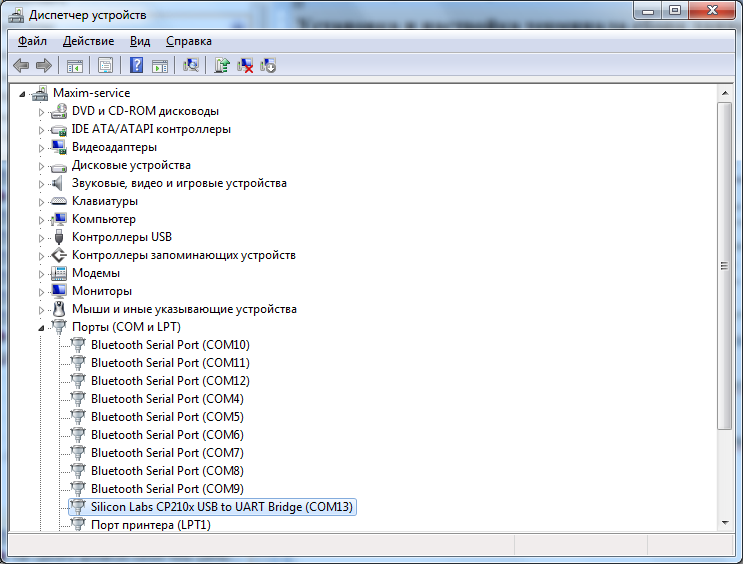The image size is (743, 564).
Task: Scan for hardware changes toolbar icon
Action: [x=191, y=66]
